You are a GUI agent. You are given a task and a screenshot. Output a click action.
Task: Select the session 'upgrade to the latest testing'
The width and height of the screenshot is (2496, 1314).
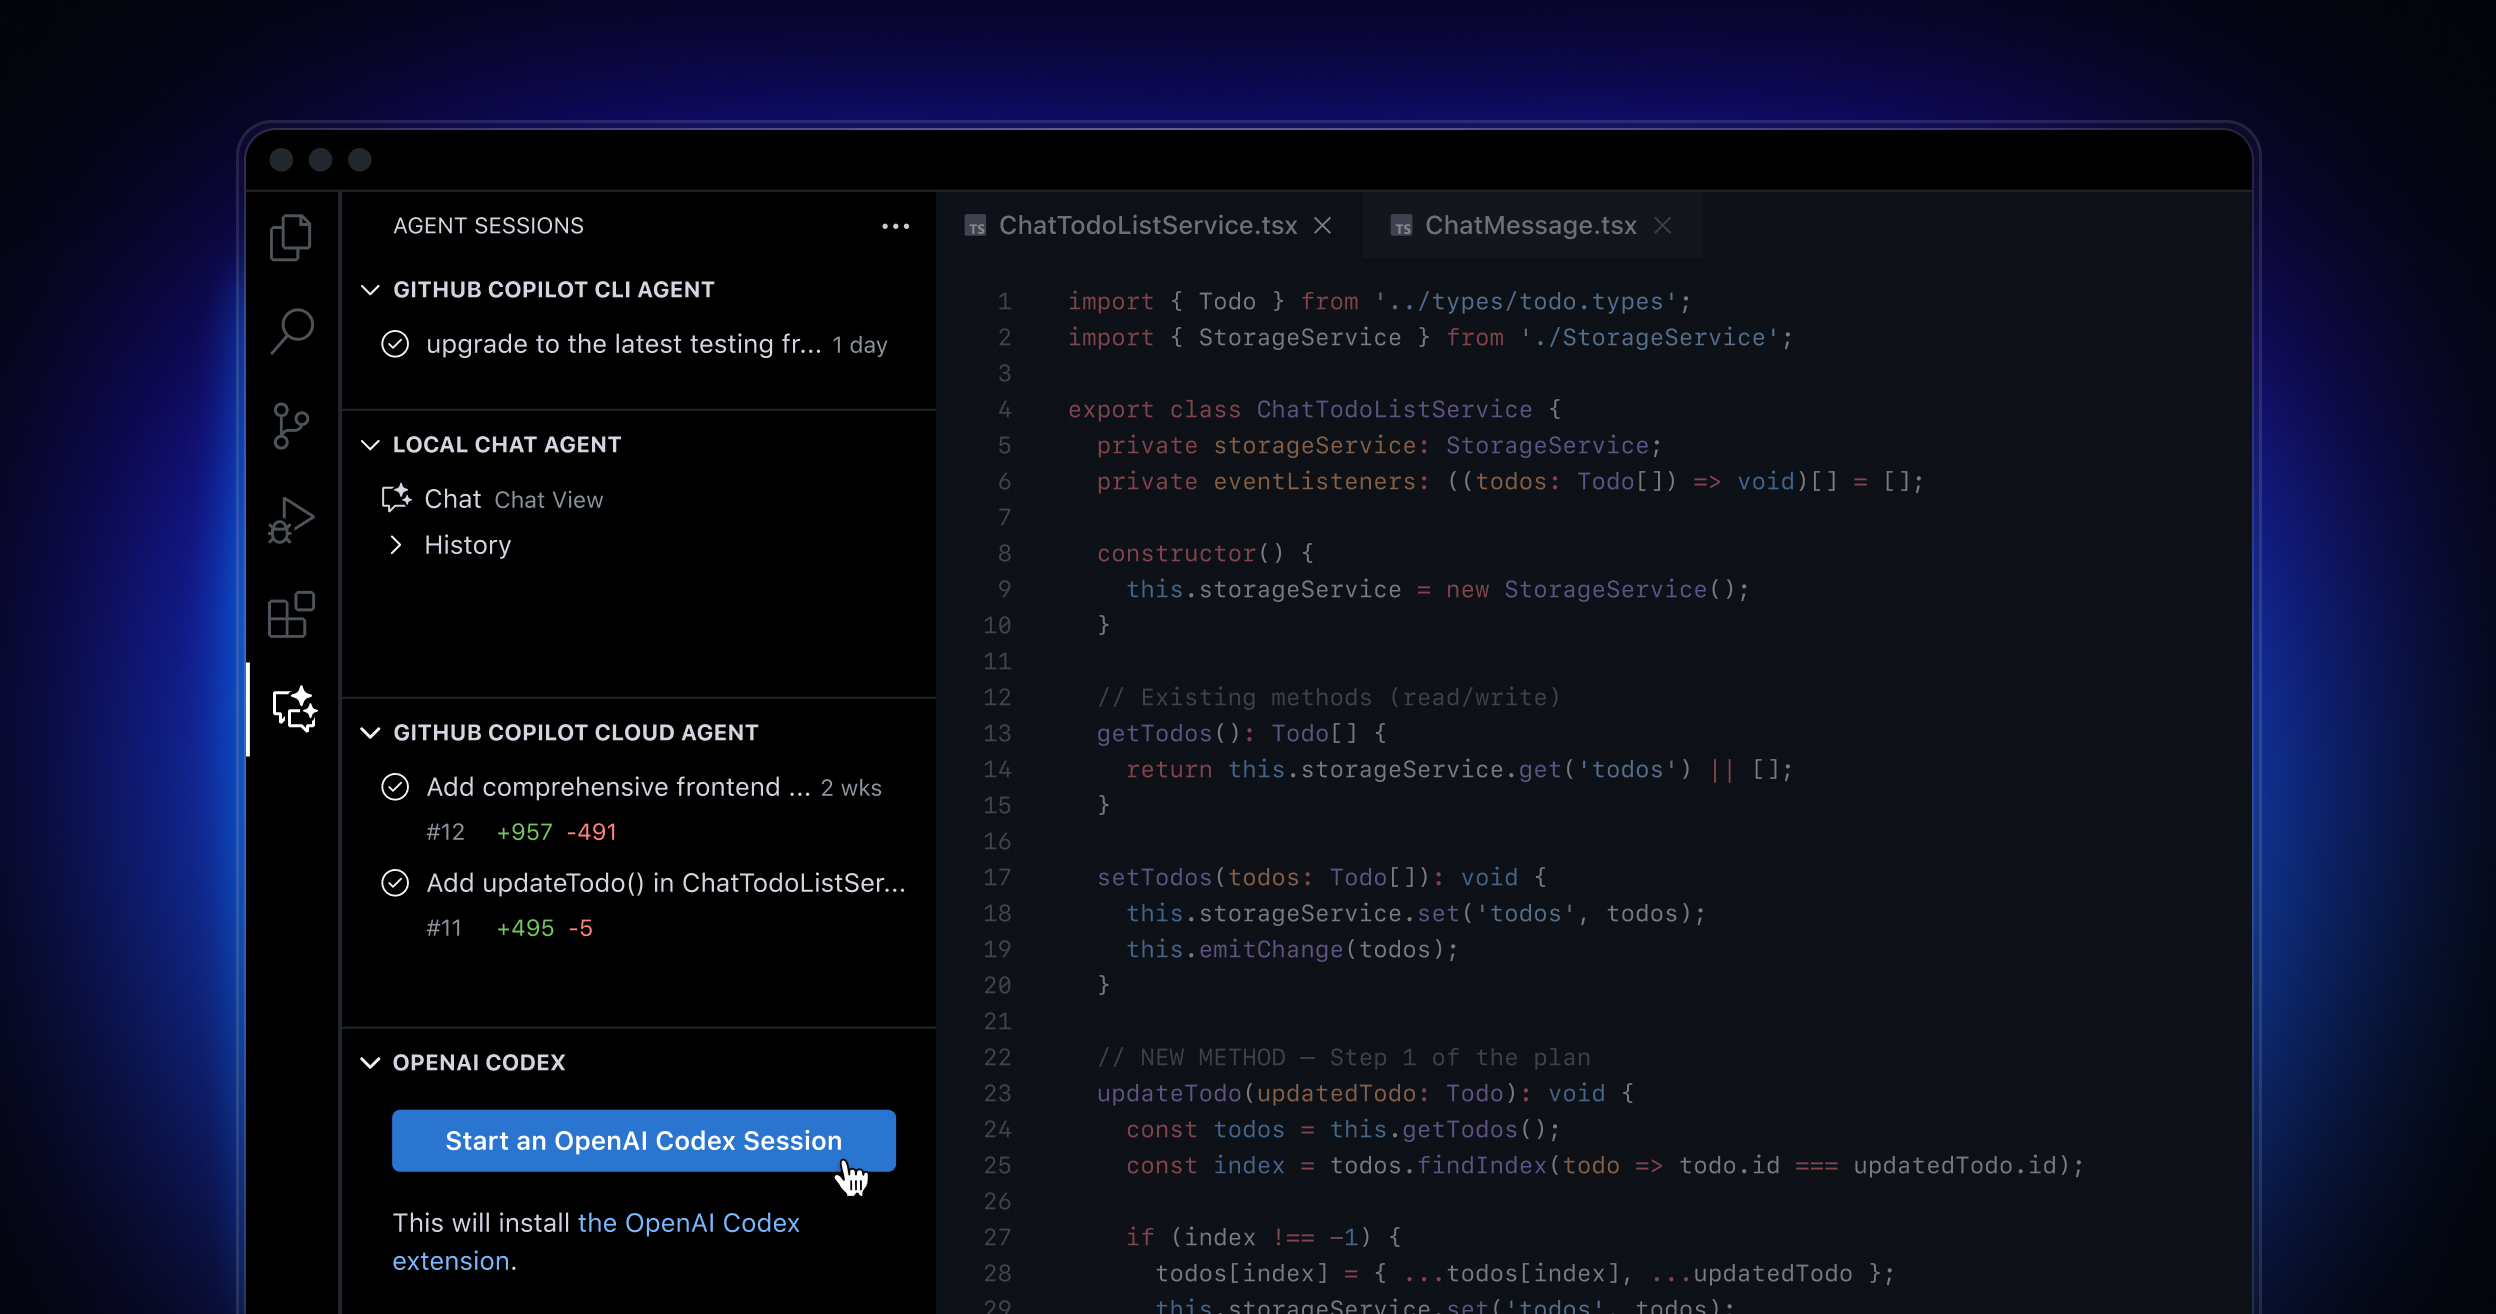point(620,344)
